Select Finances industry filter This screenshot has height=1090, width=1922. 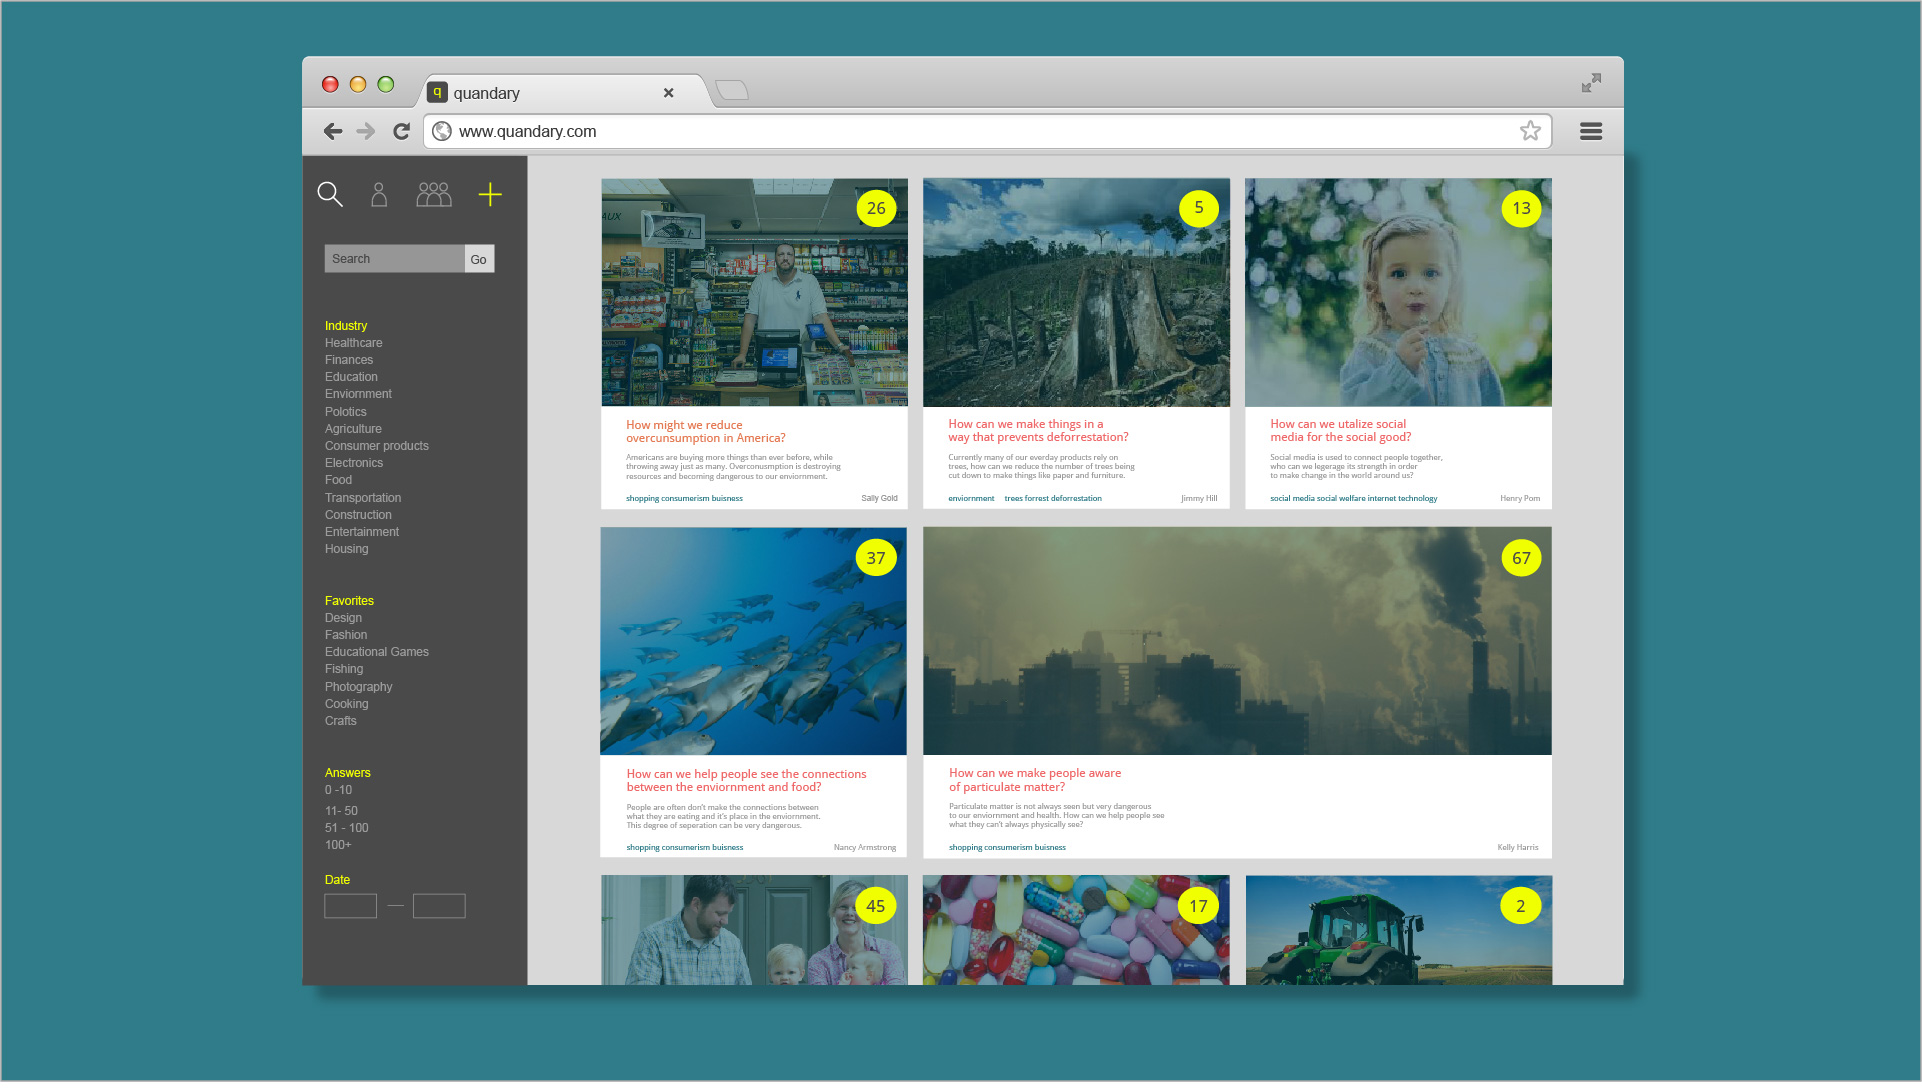pyautogui.click(x=348, y=360)
